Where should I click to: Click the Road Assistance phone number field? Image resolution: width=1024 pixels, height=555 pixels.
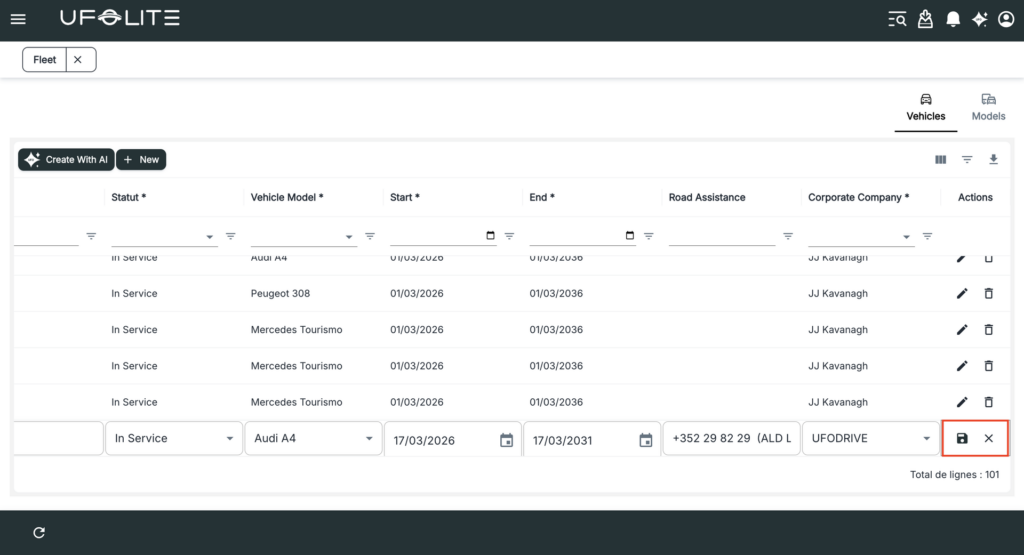click(x=731, y=439)
